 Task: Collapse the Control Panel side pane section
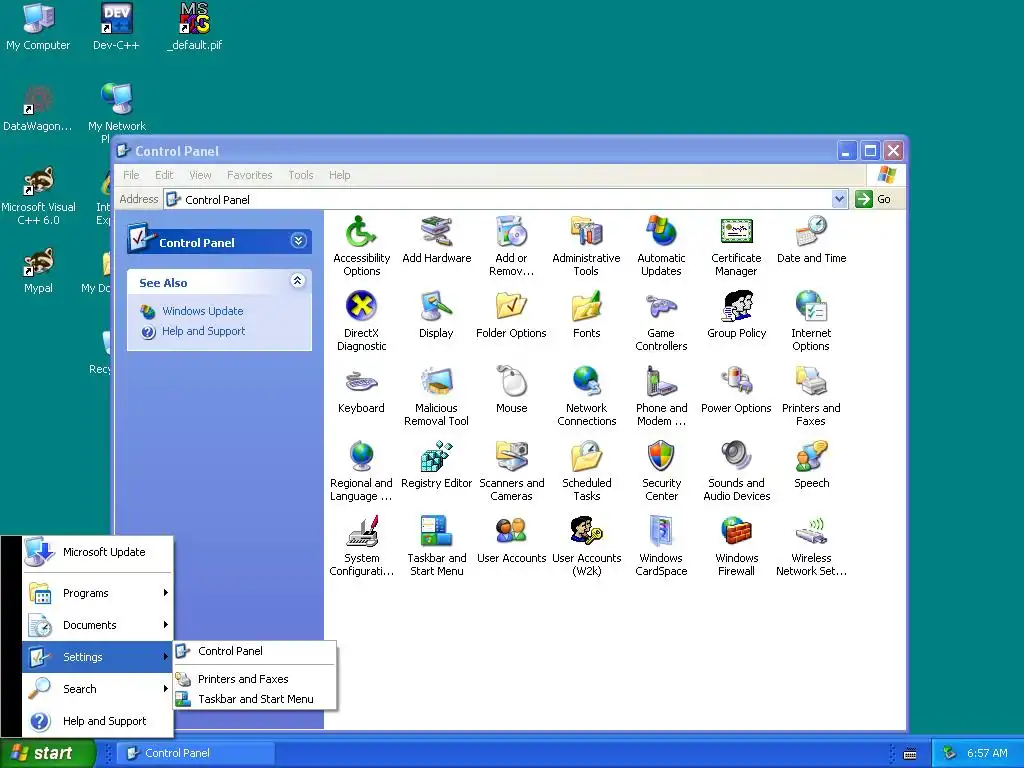(x=298, y=241)
